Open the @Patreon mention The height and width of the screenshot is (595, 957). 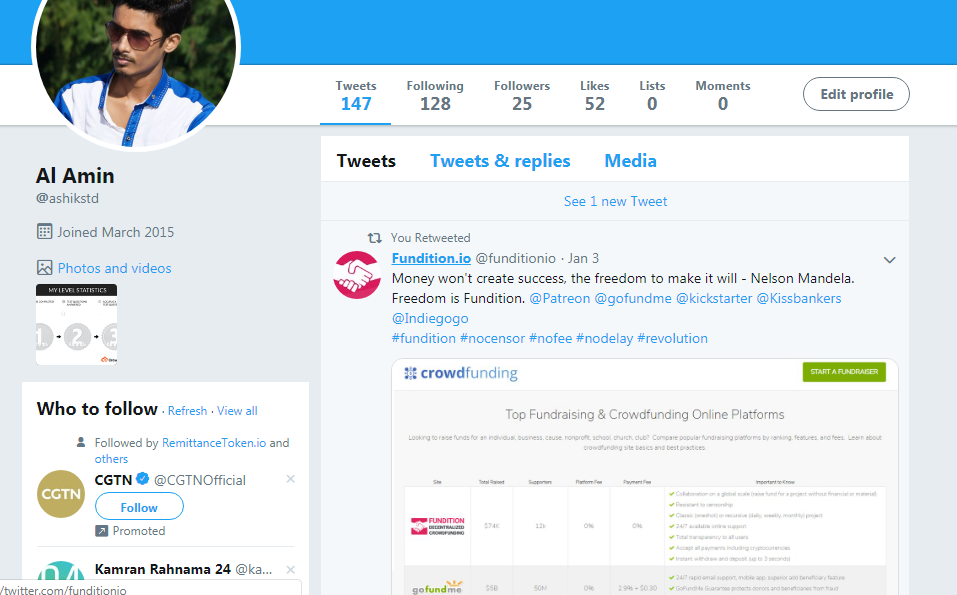[x=560, y=298]
